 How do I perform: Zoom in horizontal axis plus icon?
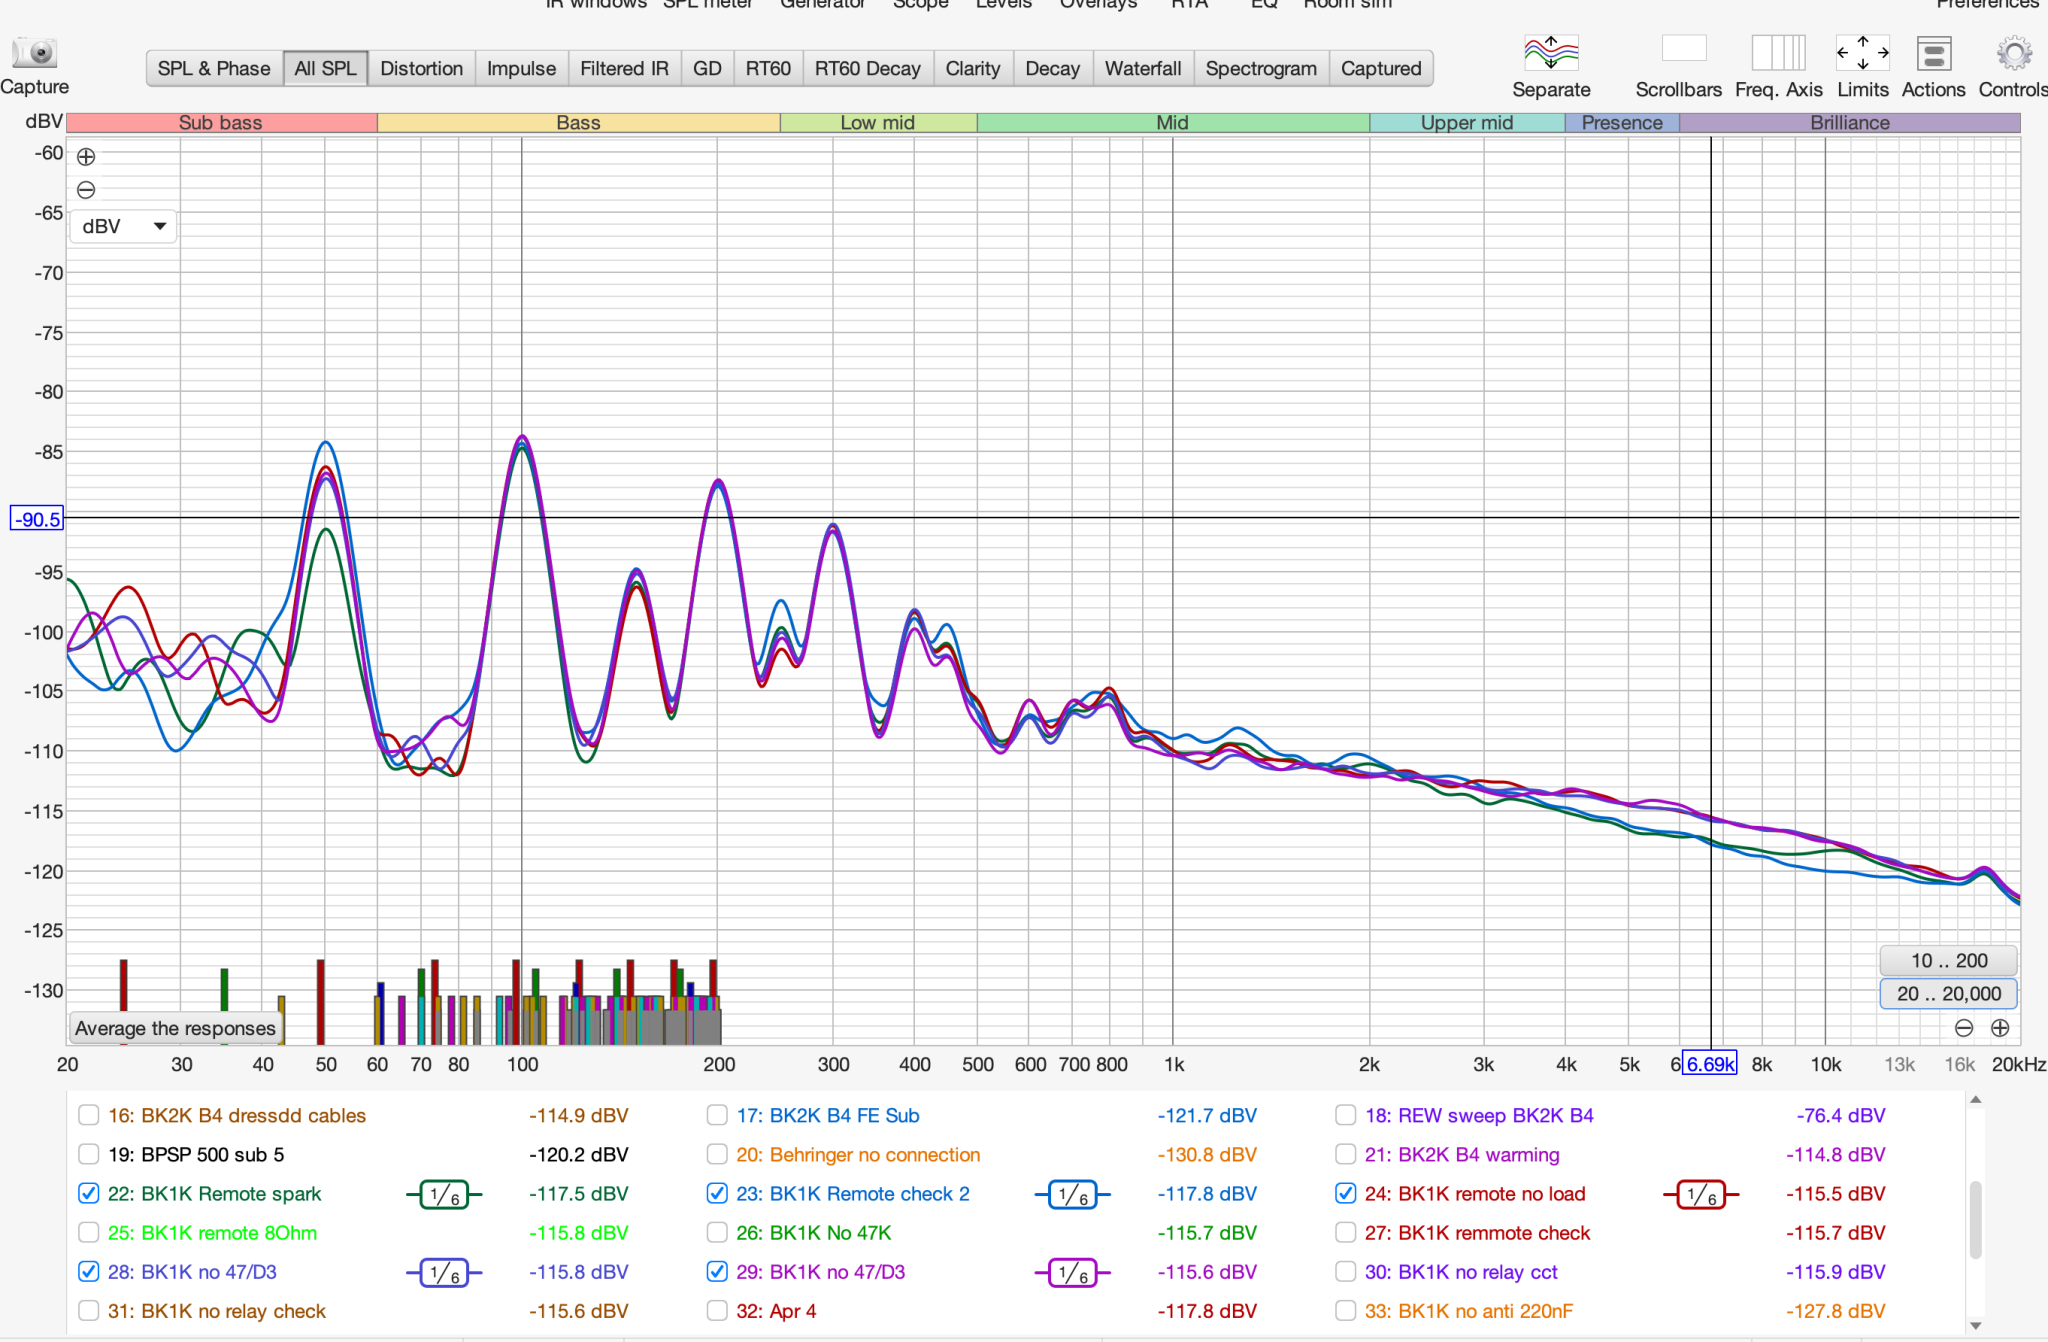[2000, 1028]
